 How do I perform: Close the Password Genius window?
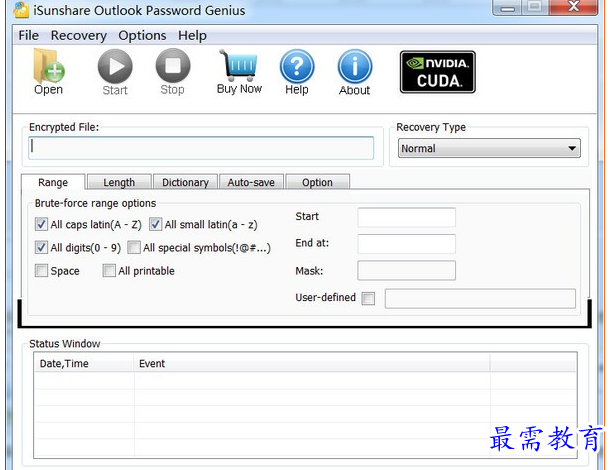point(573,7)
